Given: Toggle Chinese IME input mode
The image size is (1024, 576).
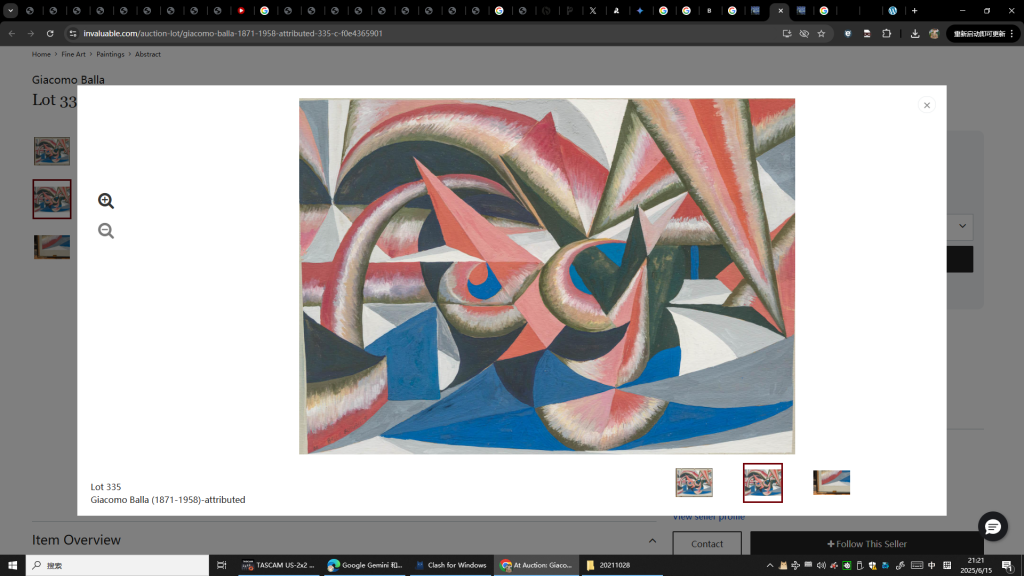Looking at the screenshot, I should [932, 566].
